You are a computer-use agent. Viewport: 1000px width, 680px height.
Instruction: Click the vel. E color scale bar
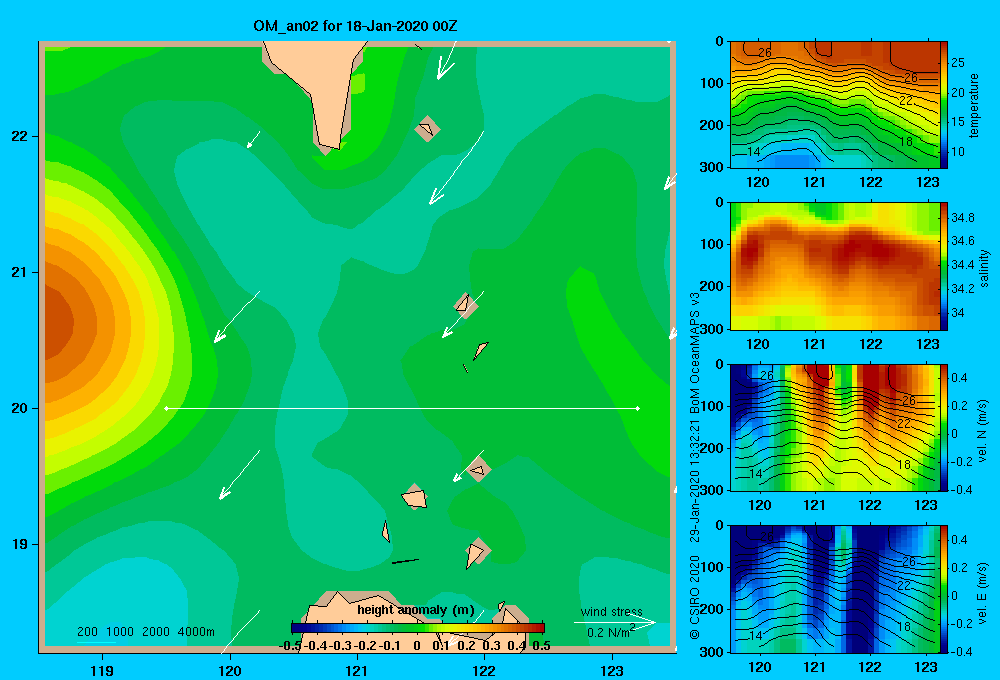[944, 589]
